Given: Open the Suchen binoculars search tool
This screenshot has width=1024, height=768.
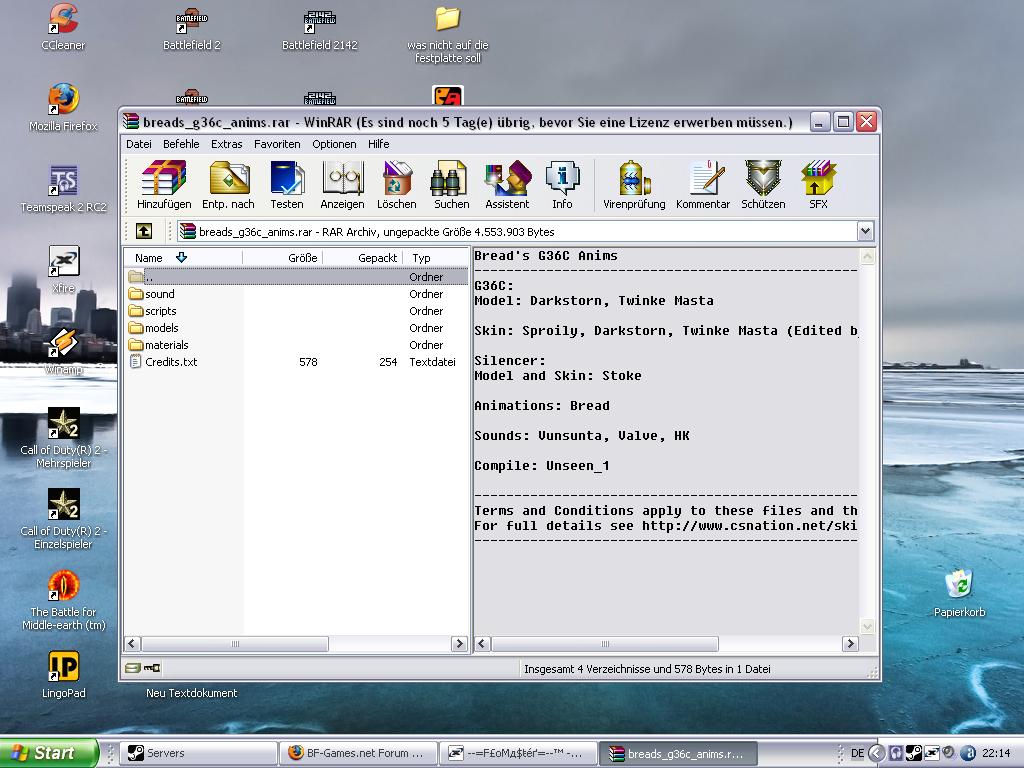Looking at the screenshot, I should [451, 185].
